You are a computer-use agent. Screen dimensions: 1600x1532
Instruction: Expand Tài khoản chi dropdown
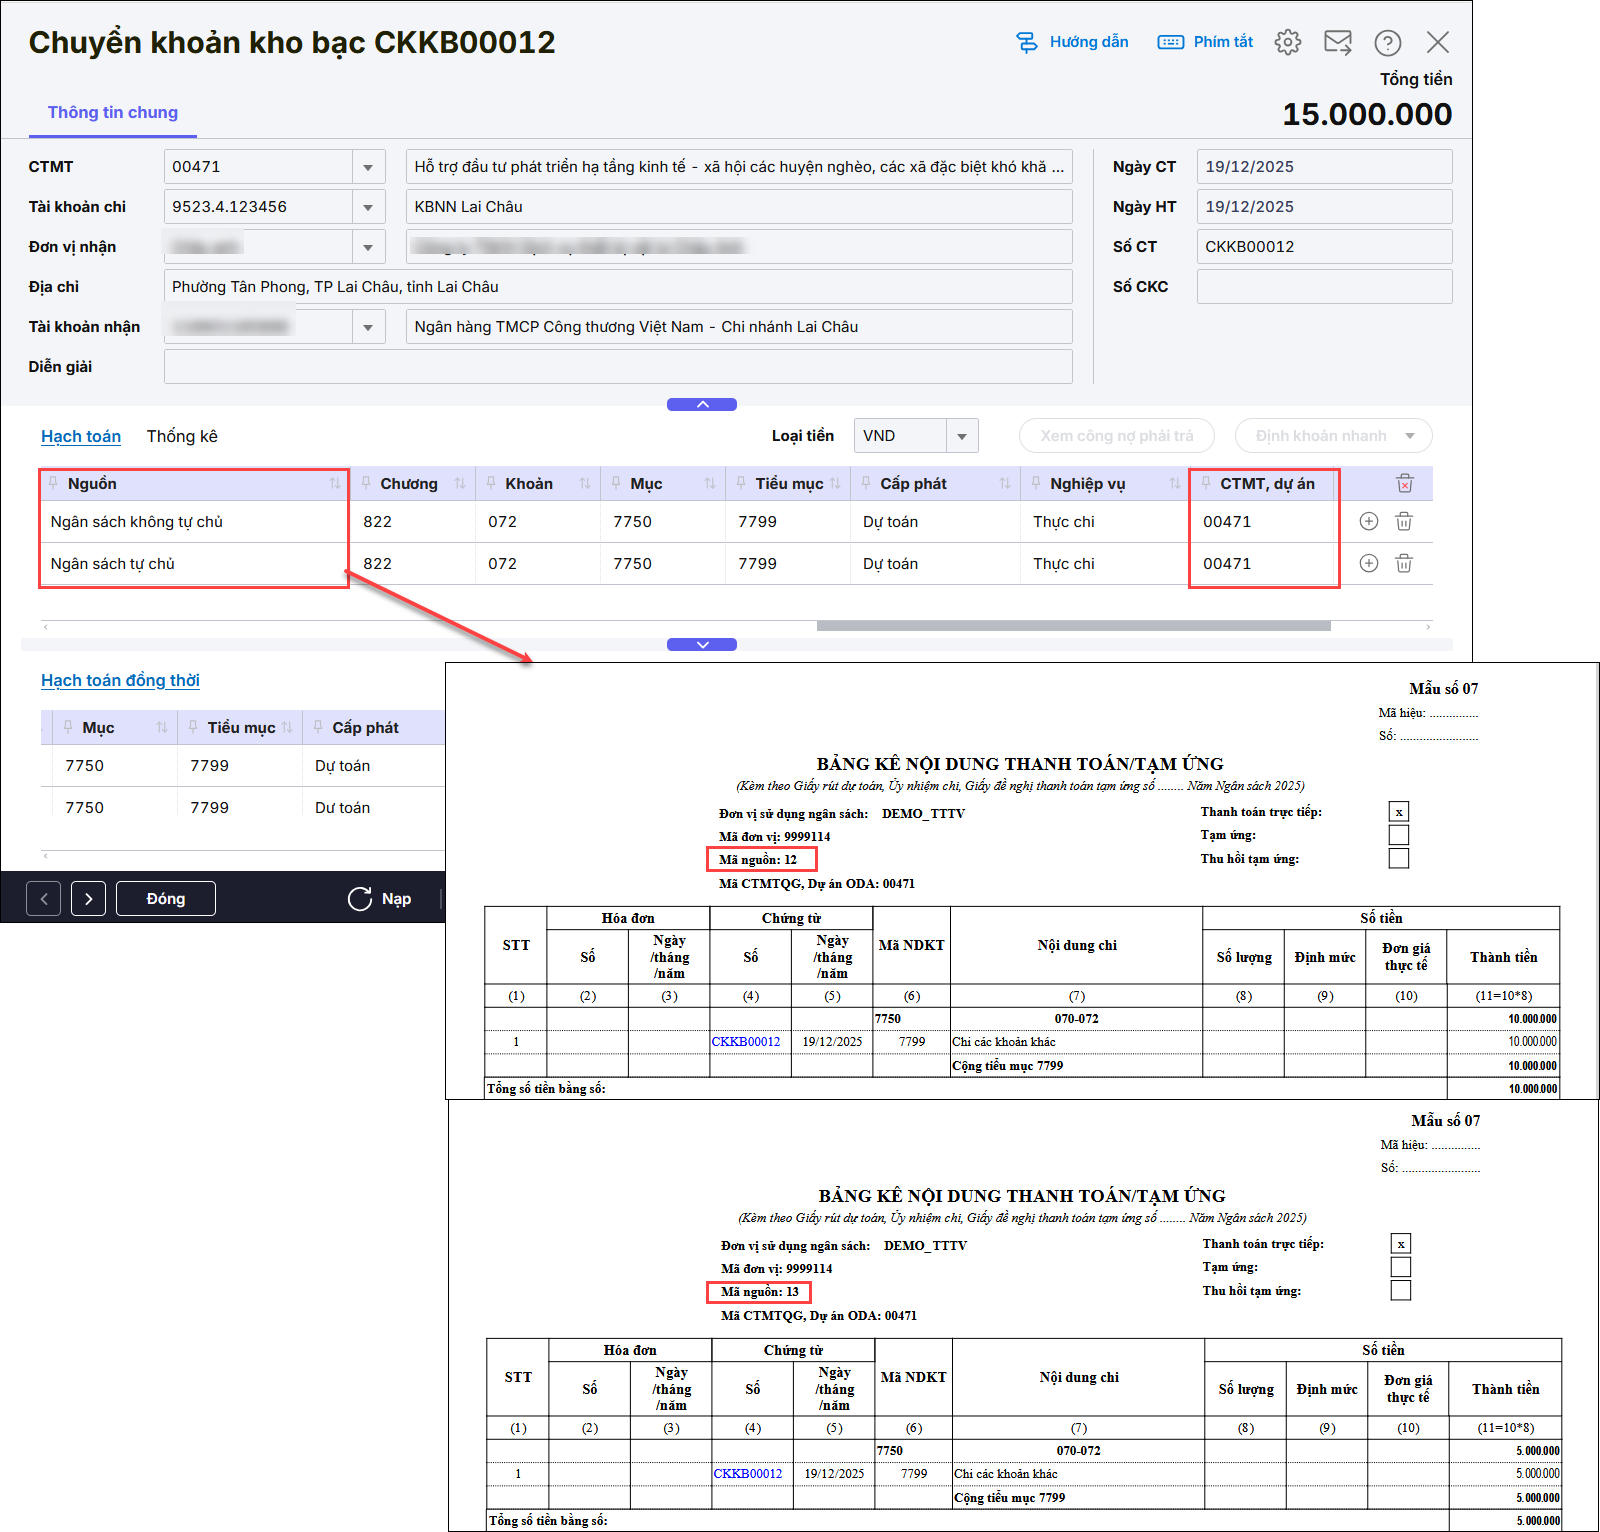(x=368, y=207)
